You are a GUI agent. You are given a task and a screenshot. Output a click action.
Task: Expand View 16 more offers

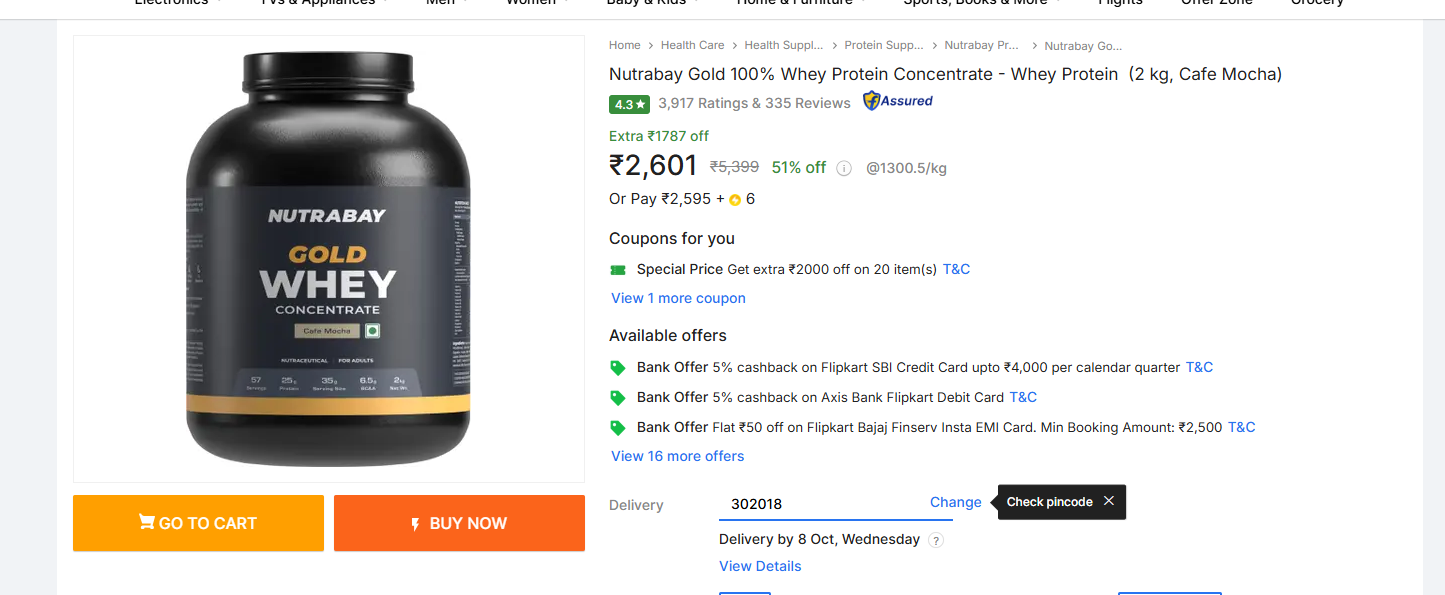click(x=678, y=456)
